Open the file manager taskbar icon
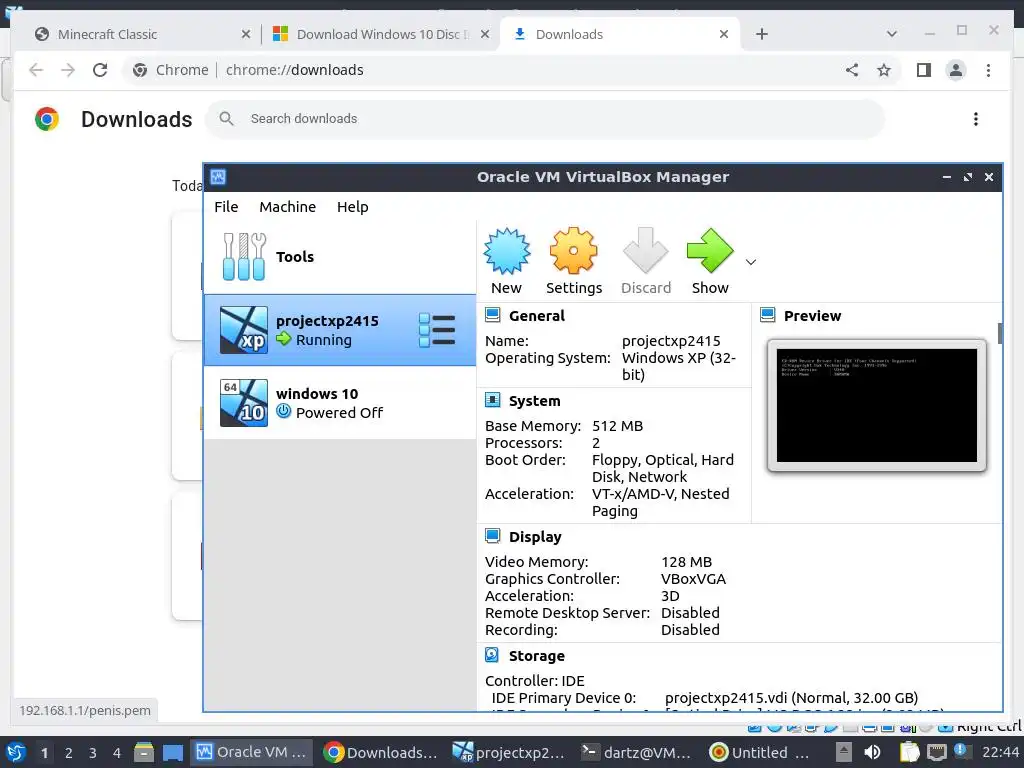1024x768 pixels. pos(144,753)
